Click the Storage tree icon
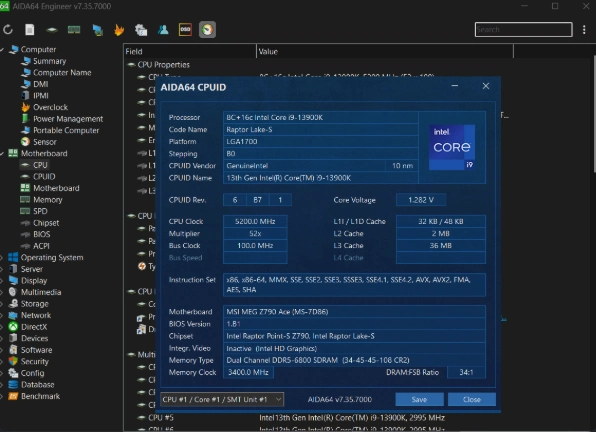The height and width of the screenshot is (432, 596). point(13,304)
